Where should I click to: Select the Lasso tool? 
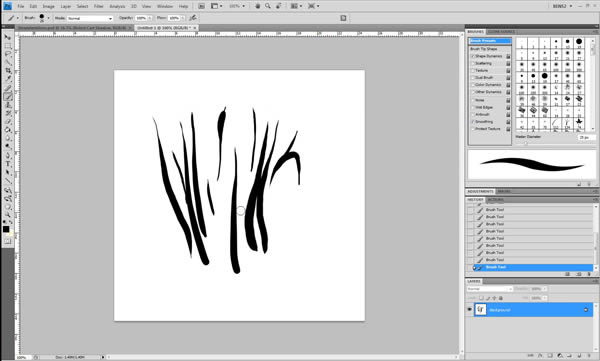coord(7,54)
